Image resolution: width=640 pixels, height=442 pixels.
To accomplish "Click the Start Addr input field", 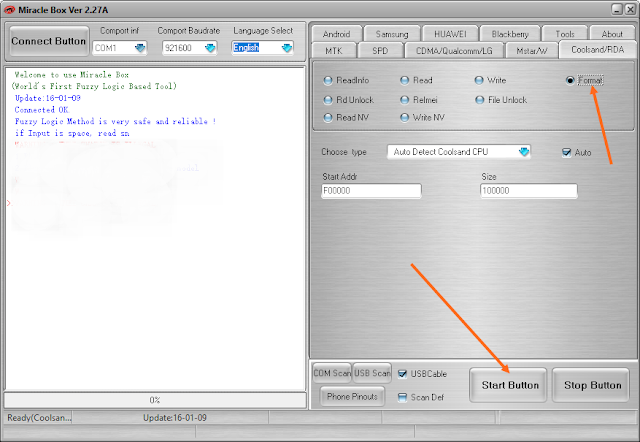I will 371,191.
